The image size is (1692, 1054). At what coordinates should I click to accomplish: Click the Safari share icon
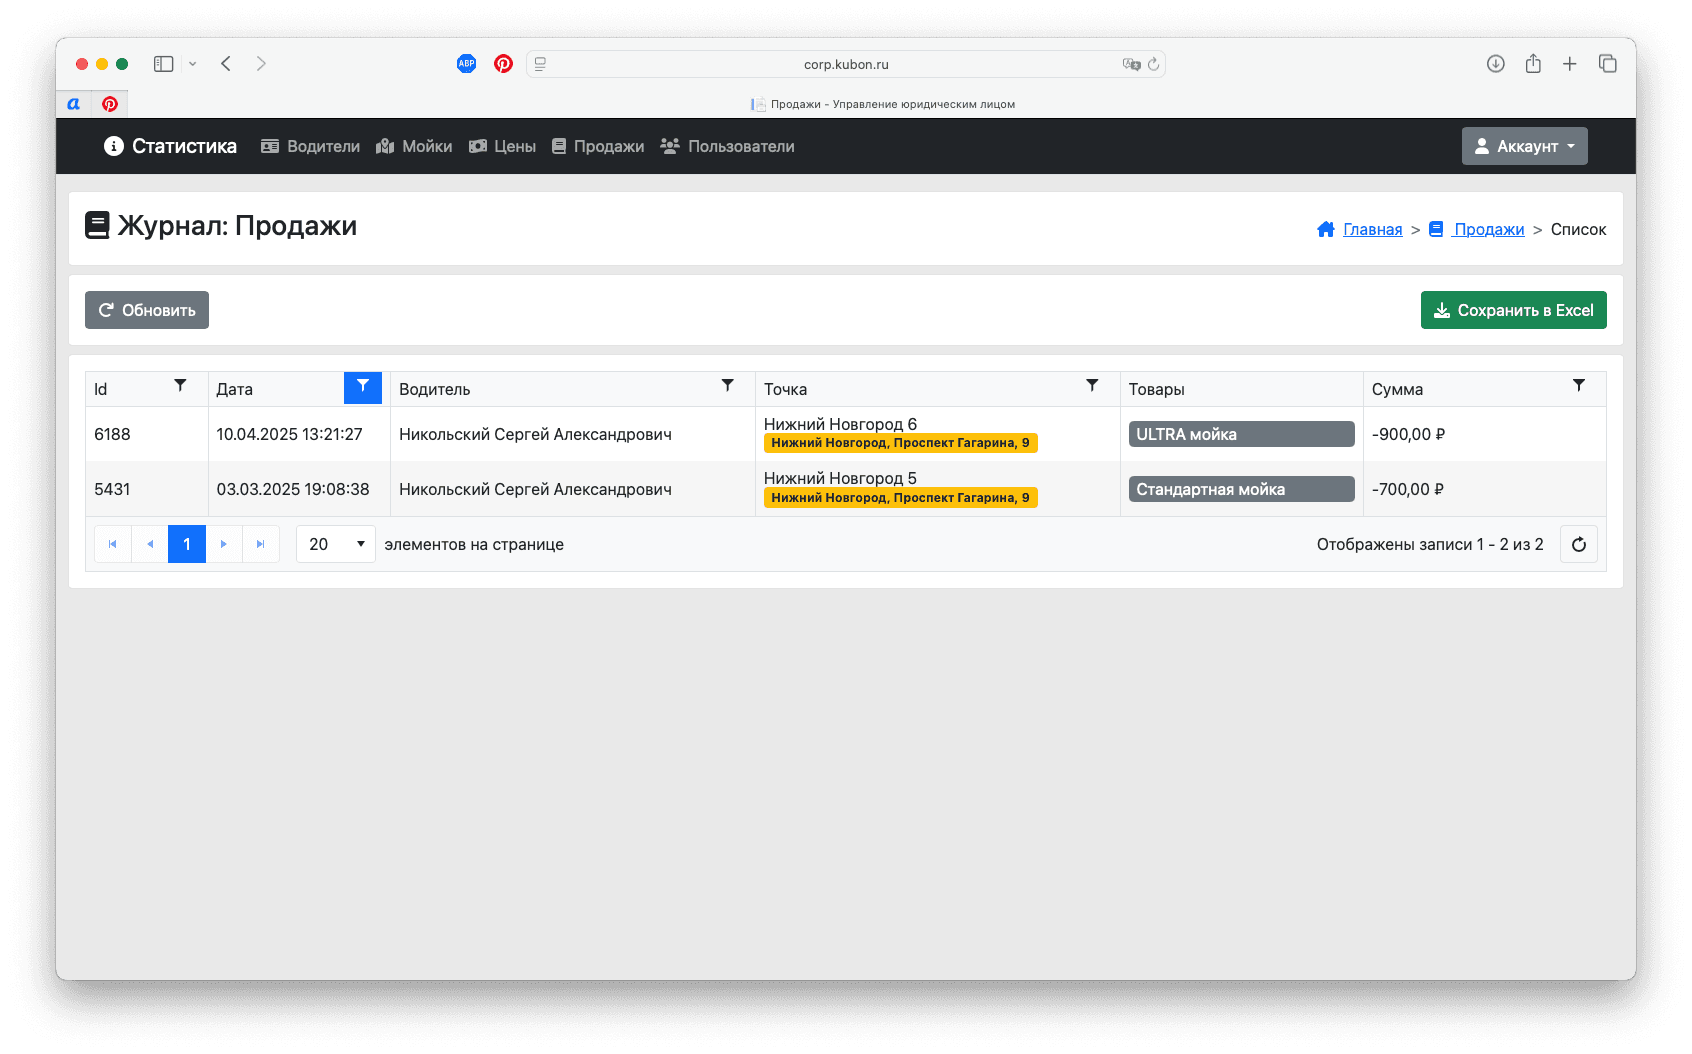pyautogui.click(x=1533, y=64)
